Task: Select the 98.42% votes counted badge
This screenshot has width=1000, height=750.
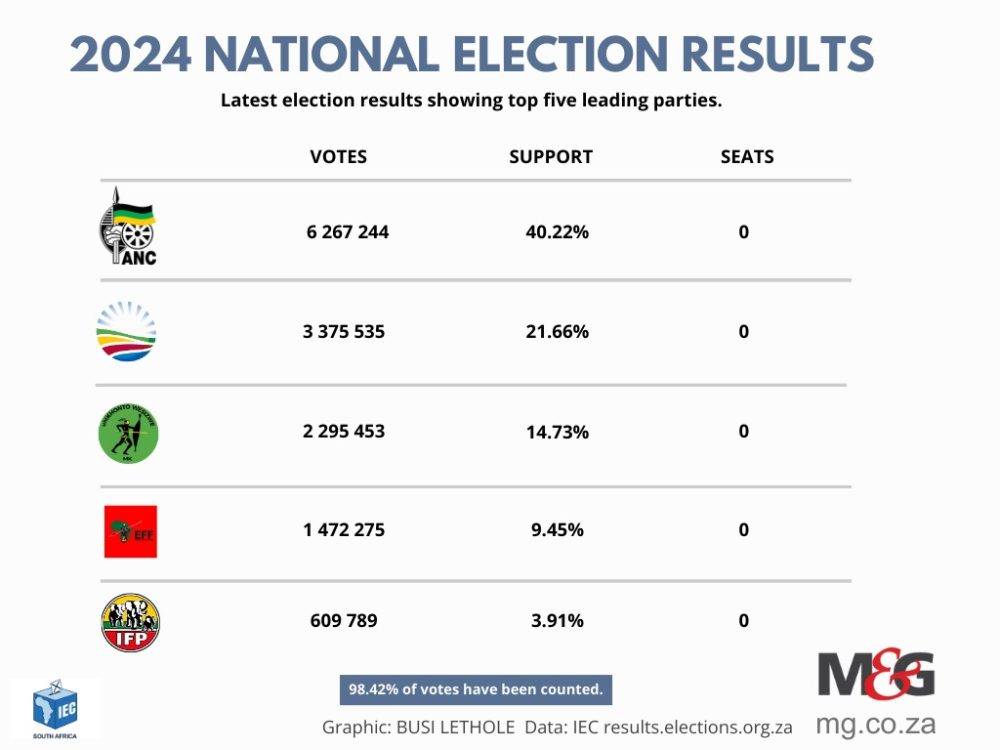Action: click(x=475, y=689)
